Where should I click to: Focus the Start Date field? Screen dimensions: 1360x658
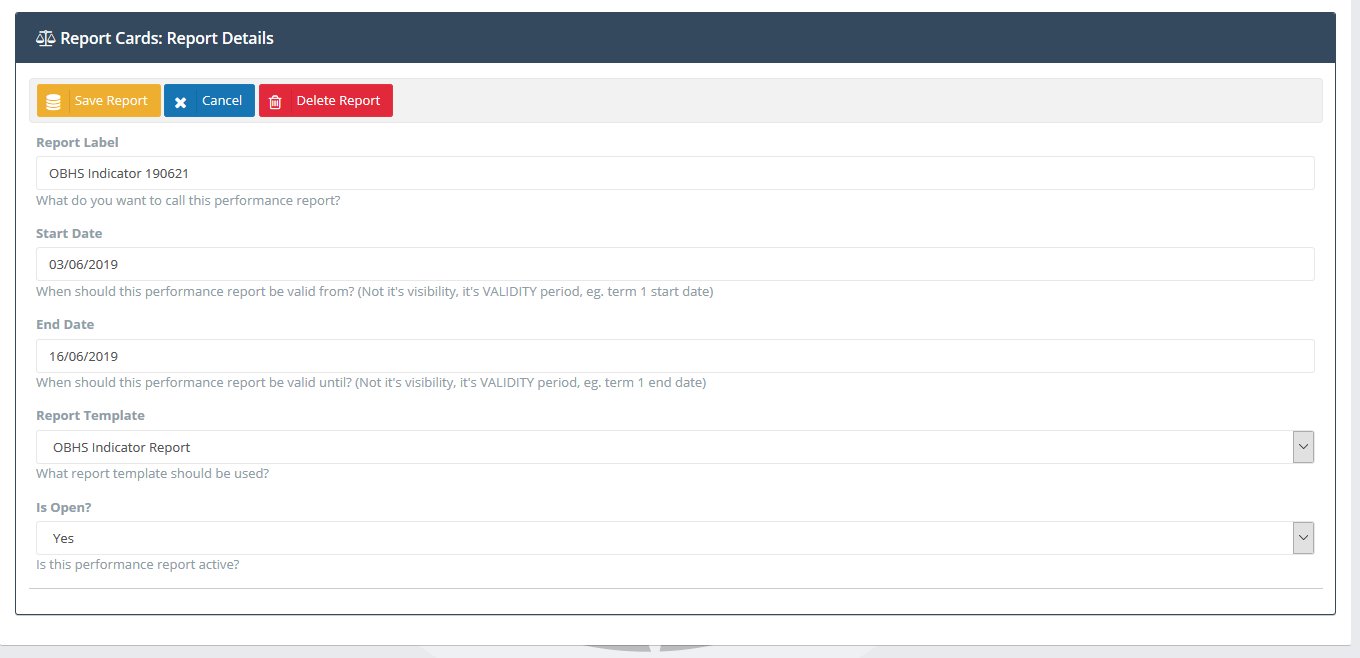pyautogui.click(x=675, y=264)
